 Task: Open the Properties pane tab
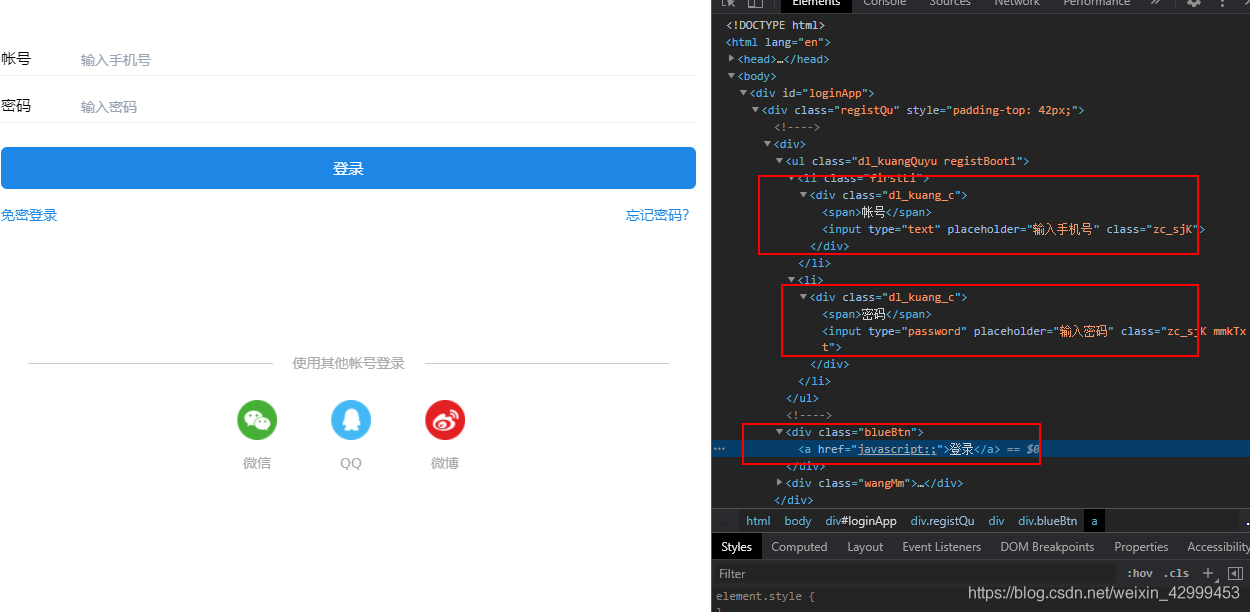[x=1141, y=547]
